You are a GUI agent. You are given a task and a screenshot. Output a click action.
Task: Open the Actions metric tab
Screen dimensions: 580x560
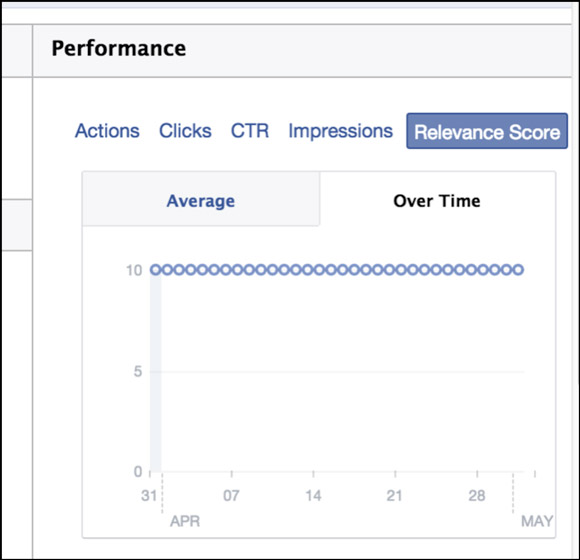[x=107, y=131]
